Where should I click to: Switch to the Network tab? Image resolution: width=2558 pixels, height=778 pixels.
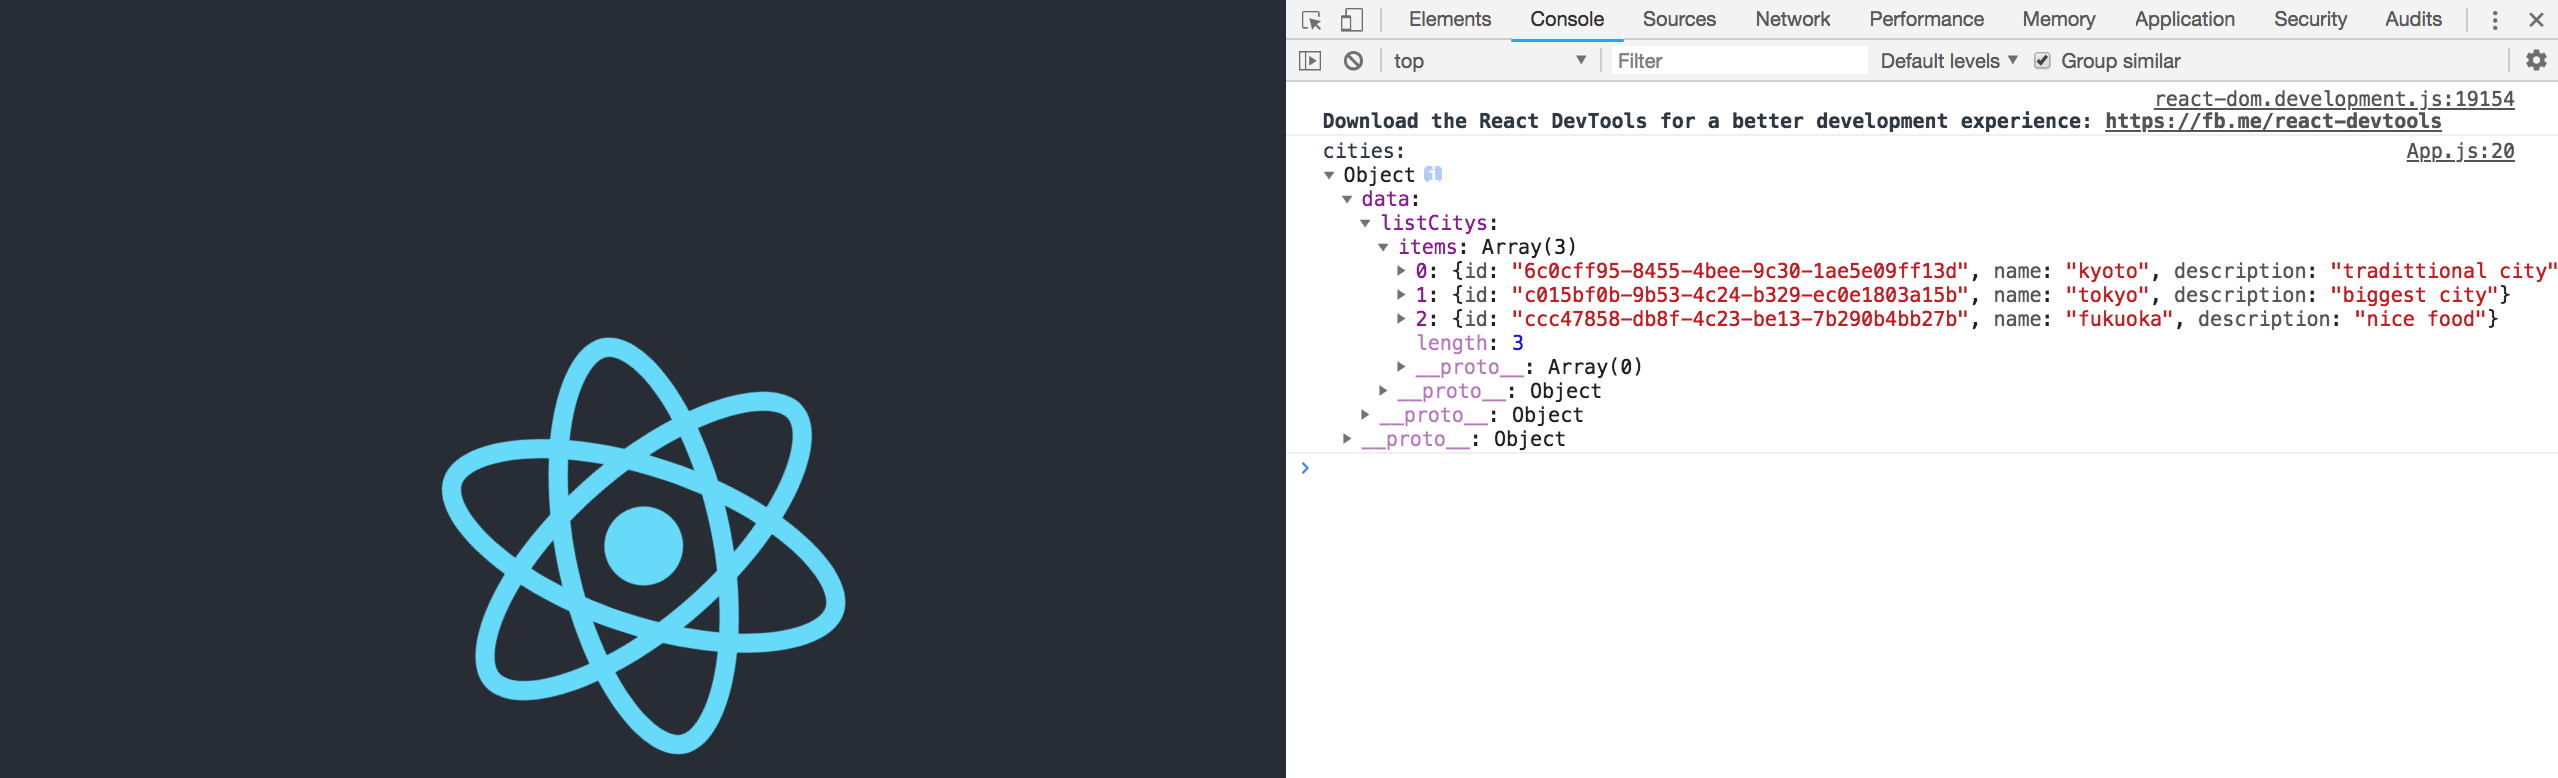tap(1792, 20)
